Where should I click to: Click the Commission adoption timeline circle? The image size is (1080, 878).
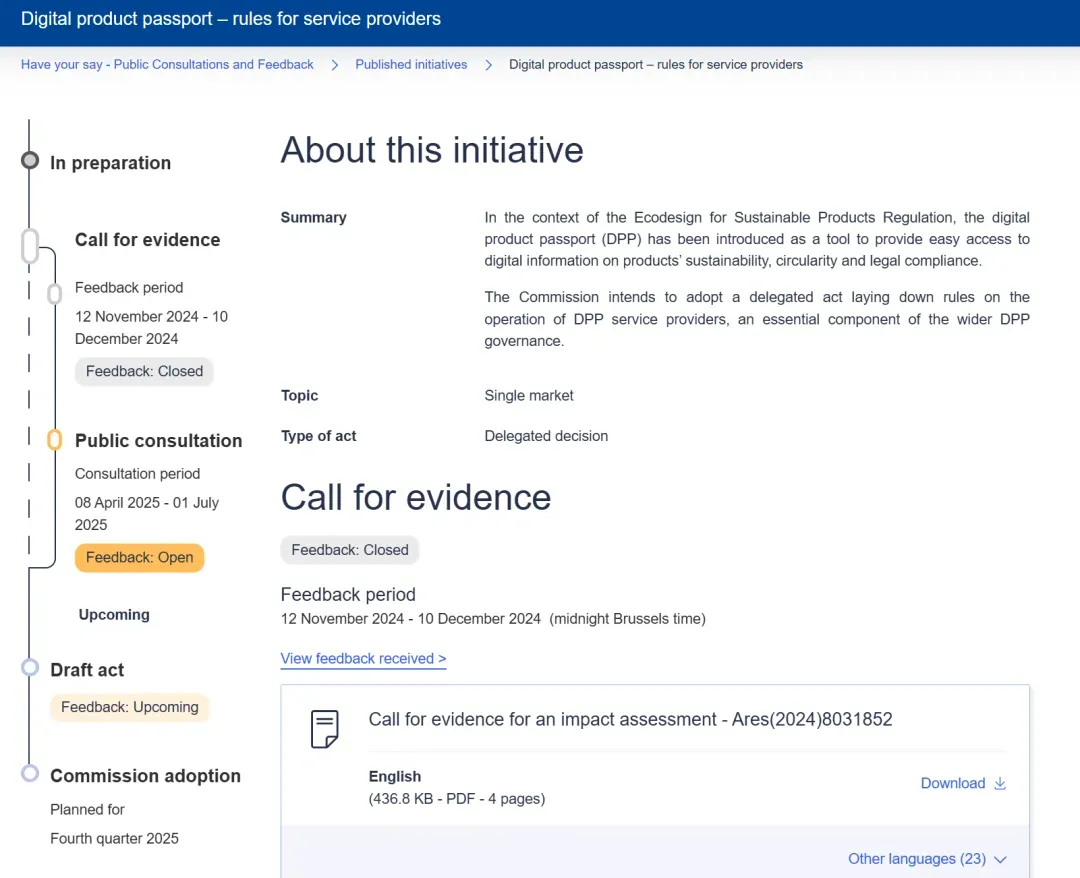pos(30,774)
